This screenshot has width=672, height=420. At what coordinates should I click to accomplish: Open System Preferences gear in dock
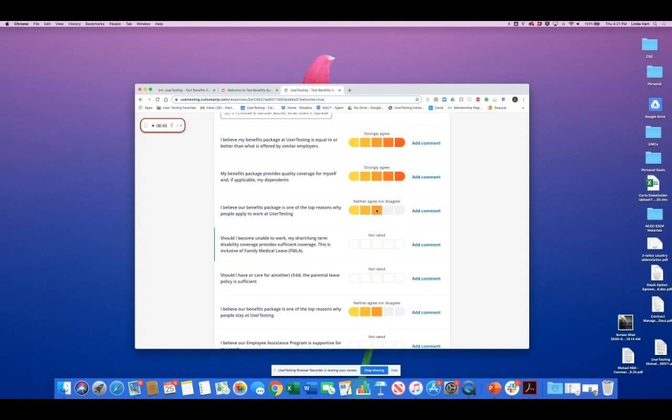coord(451,388)
